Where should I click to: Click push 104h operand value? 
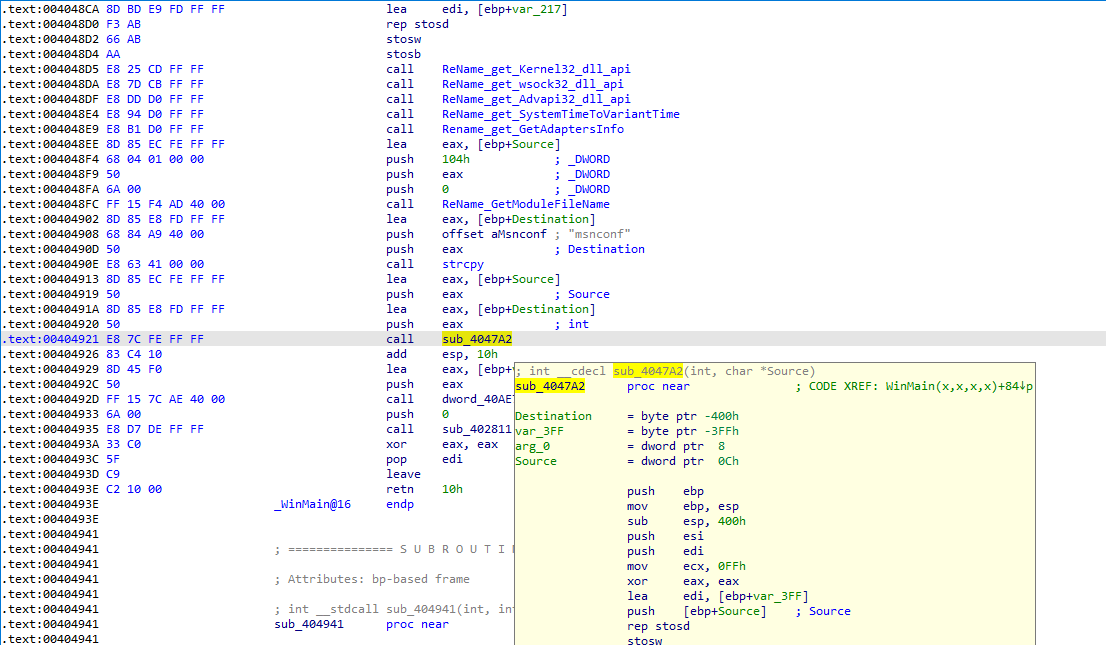(456, 159)
